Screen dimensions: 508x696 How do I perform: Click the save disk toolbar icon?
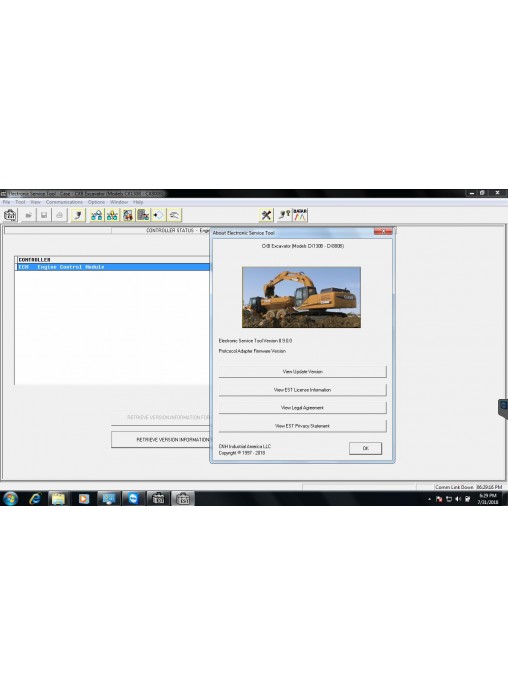pyautogui.click(x=44, y=215)
